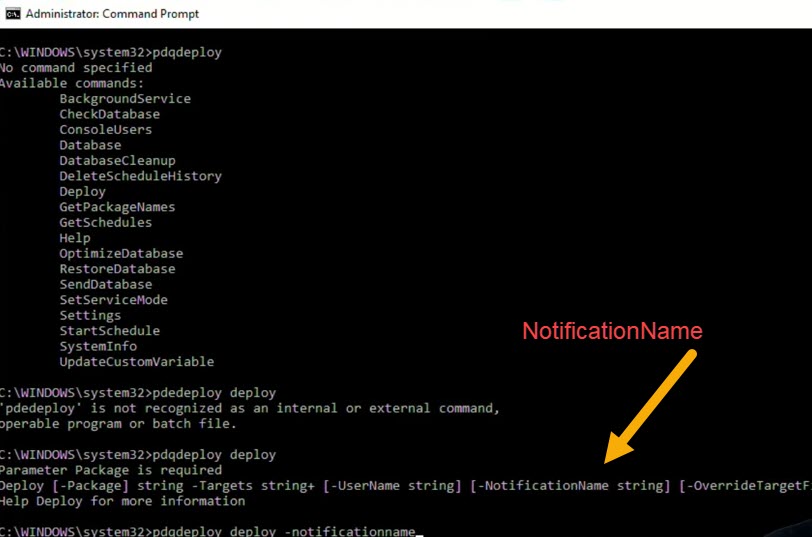Viewport: 812px width, 537px height.
Task: Click the 'is not recognized' error line
Action: pos(250,409)
